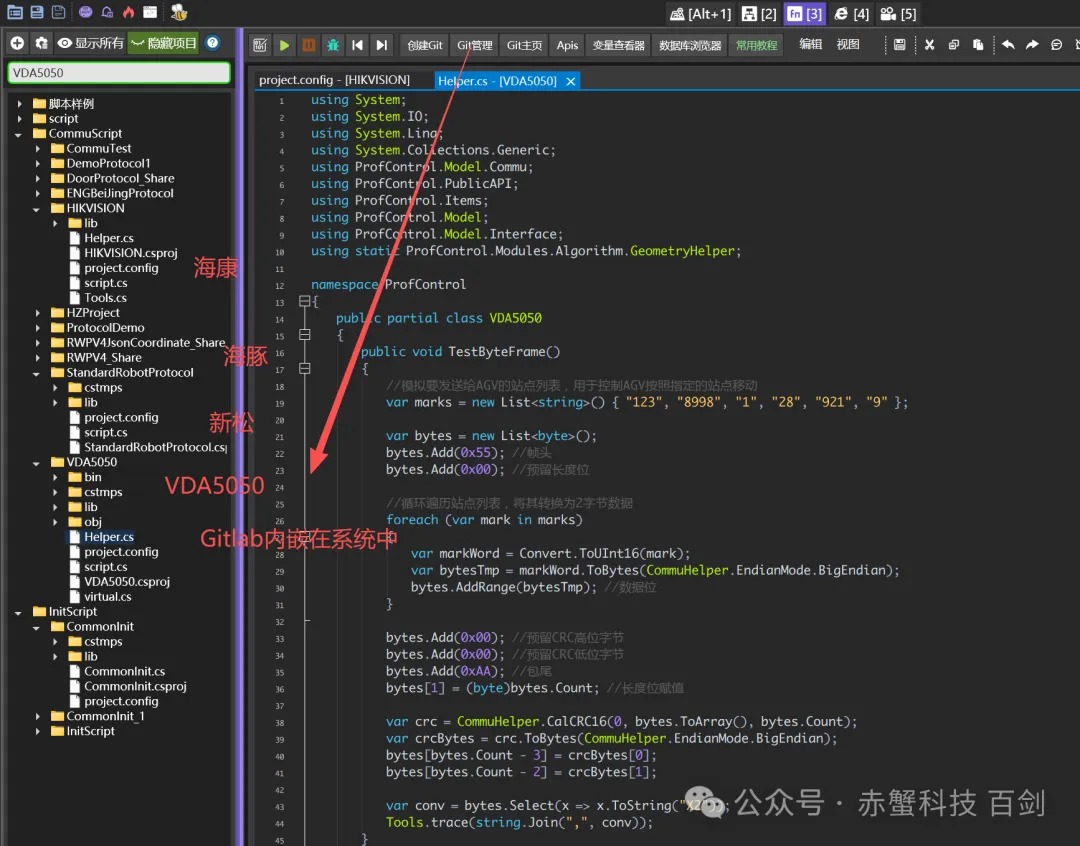Toggle Show All (显示所有) eye button
Screen dimensions: 1080x846
click(x=90, y=43)
